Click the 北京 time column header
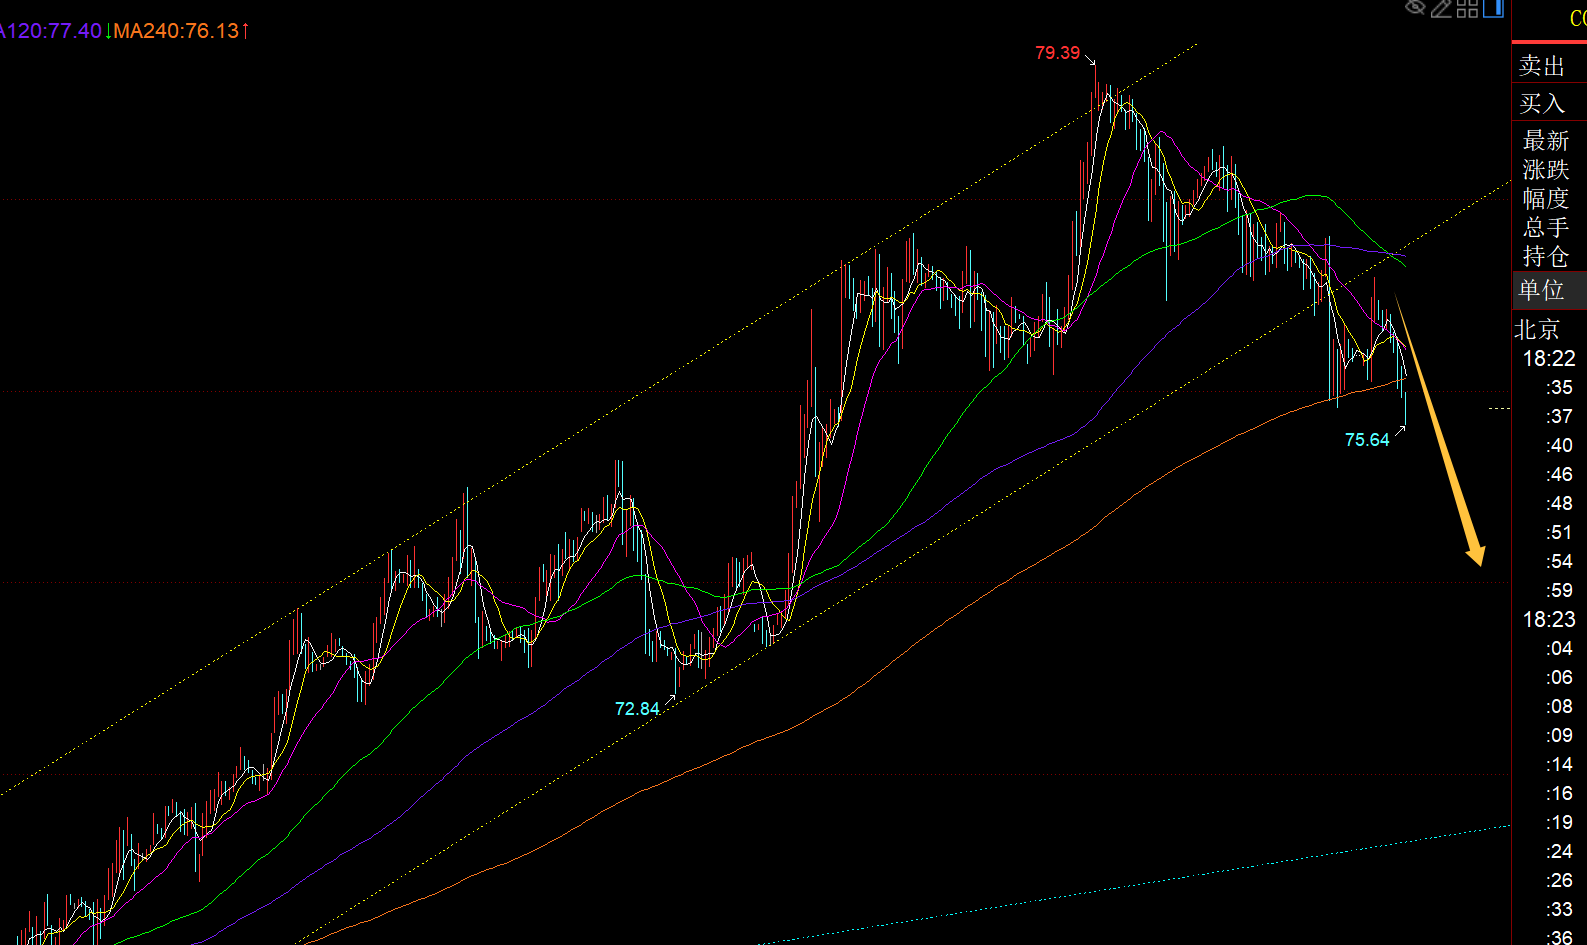This screenshot has height=945, width=1587. pyautogui.click(x=1537, y=329)
